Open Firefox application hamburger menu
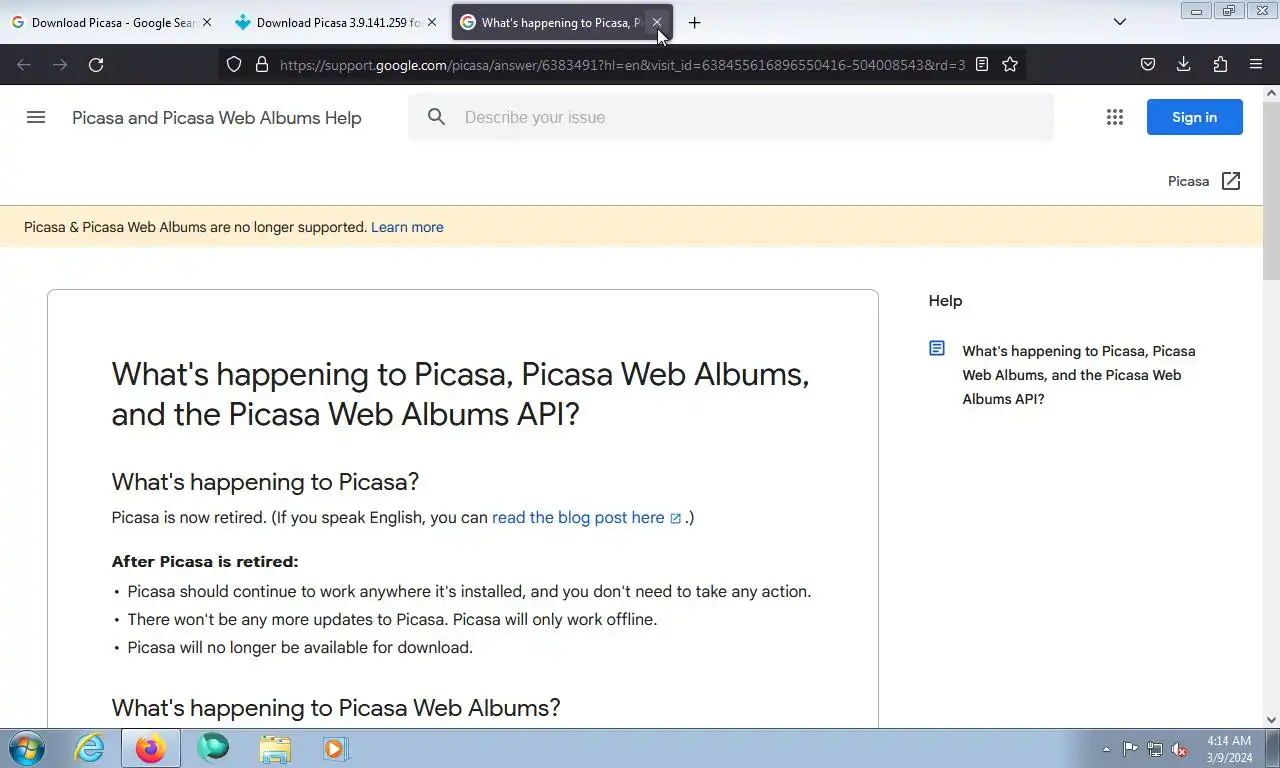 coord(1256,64)
